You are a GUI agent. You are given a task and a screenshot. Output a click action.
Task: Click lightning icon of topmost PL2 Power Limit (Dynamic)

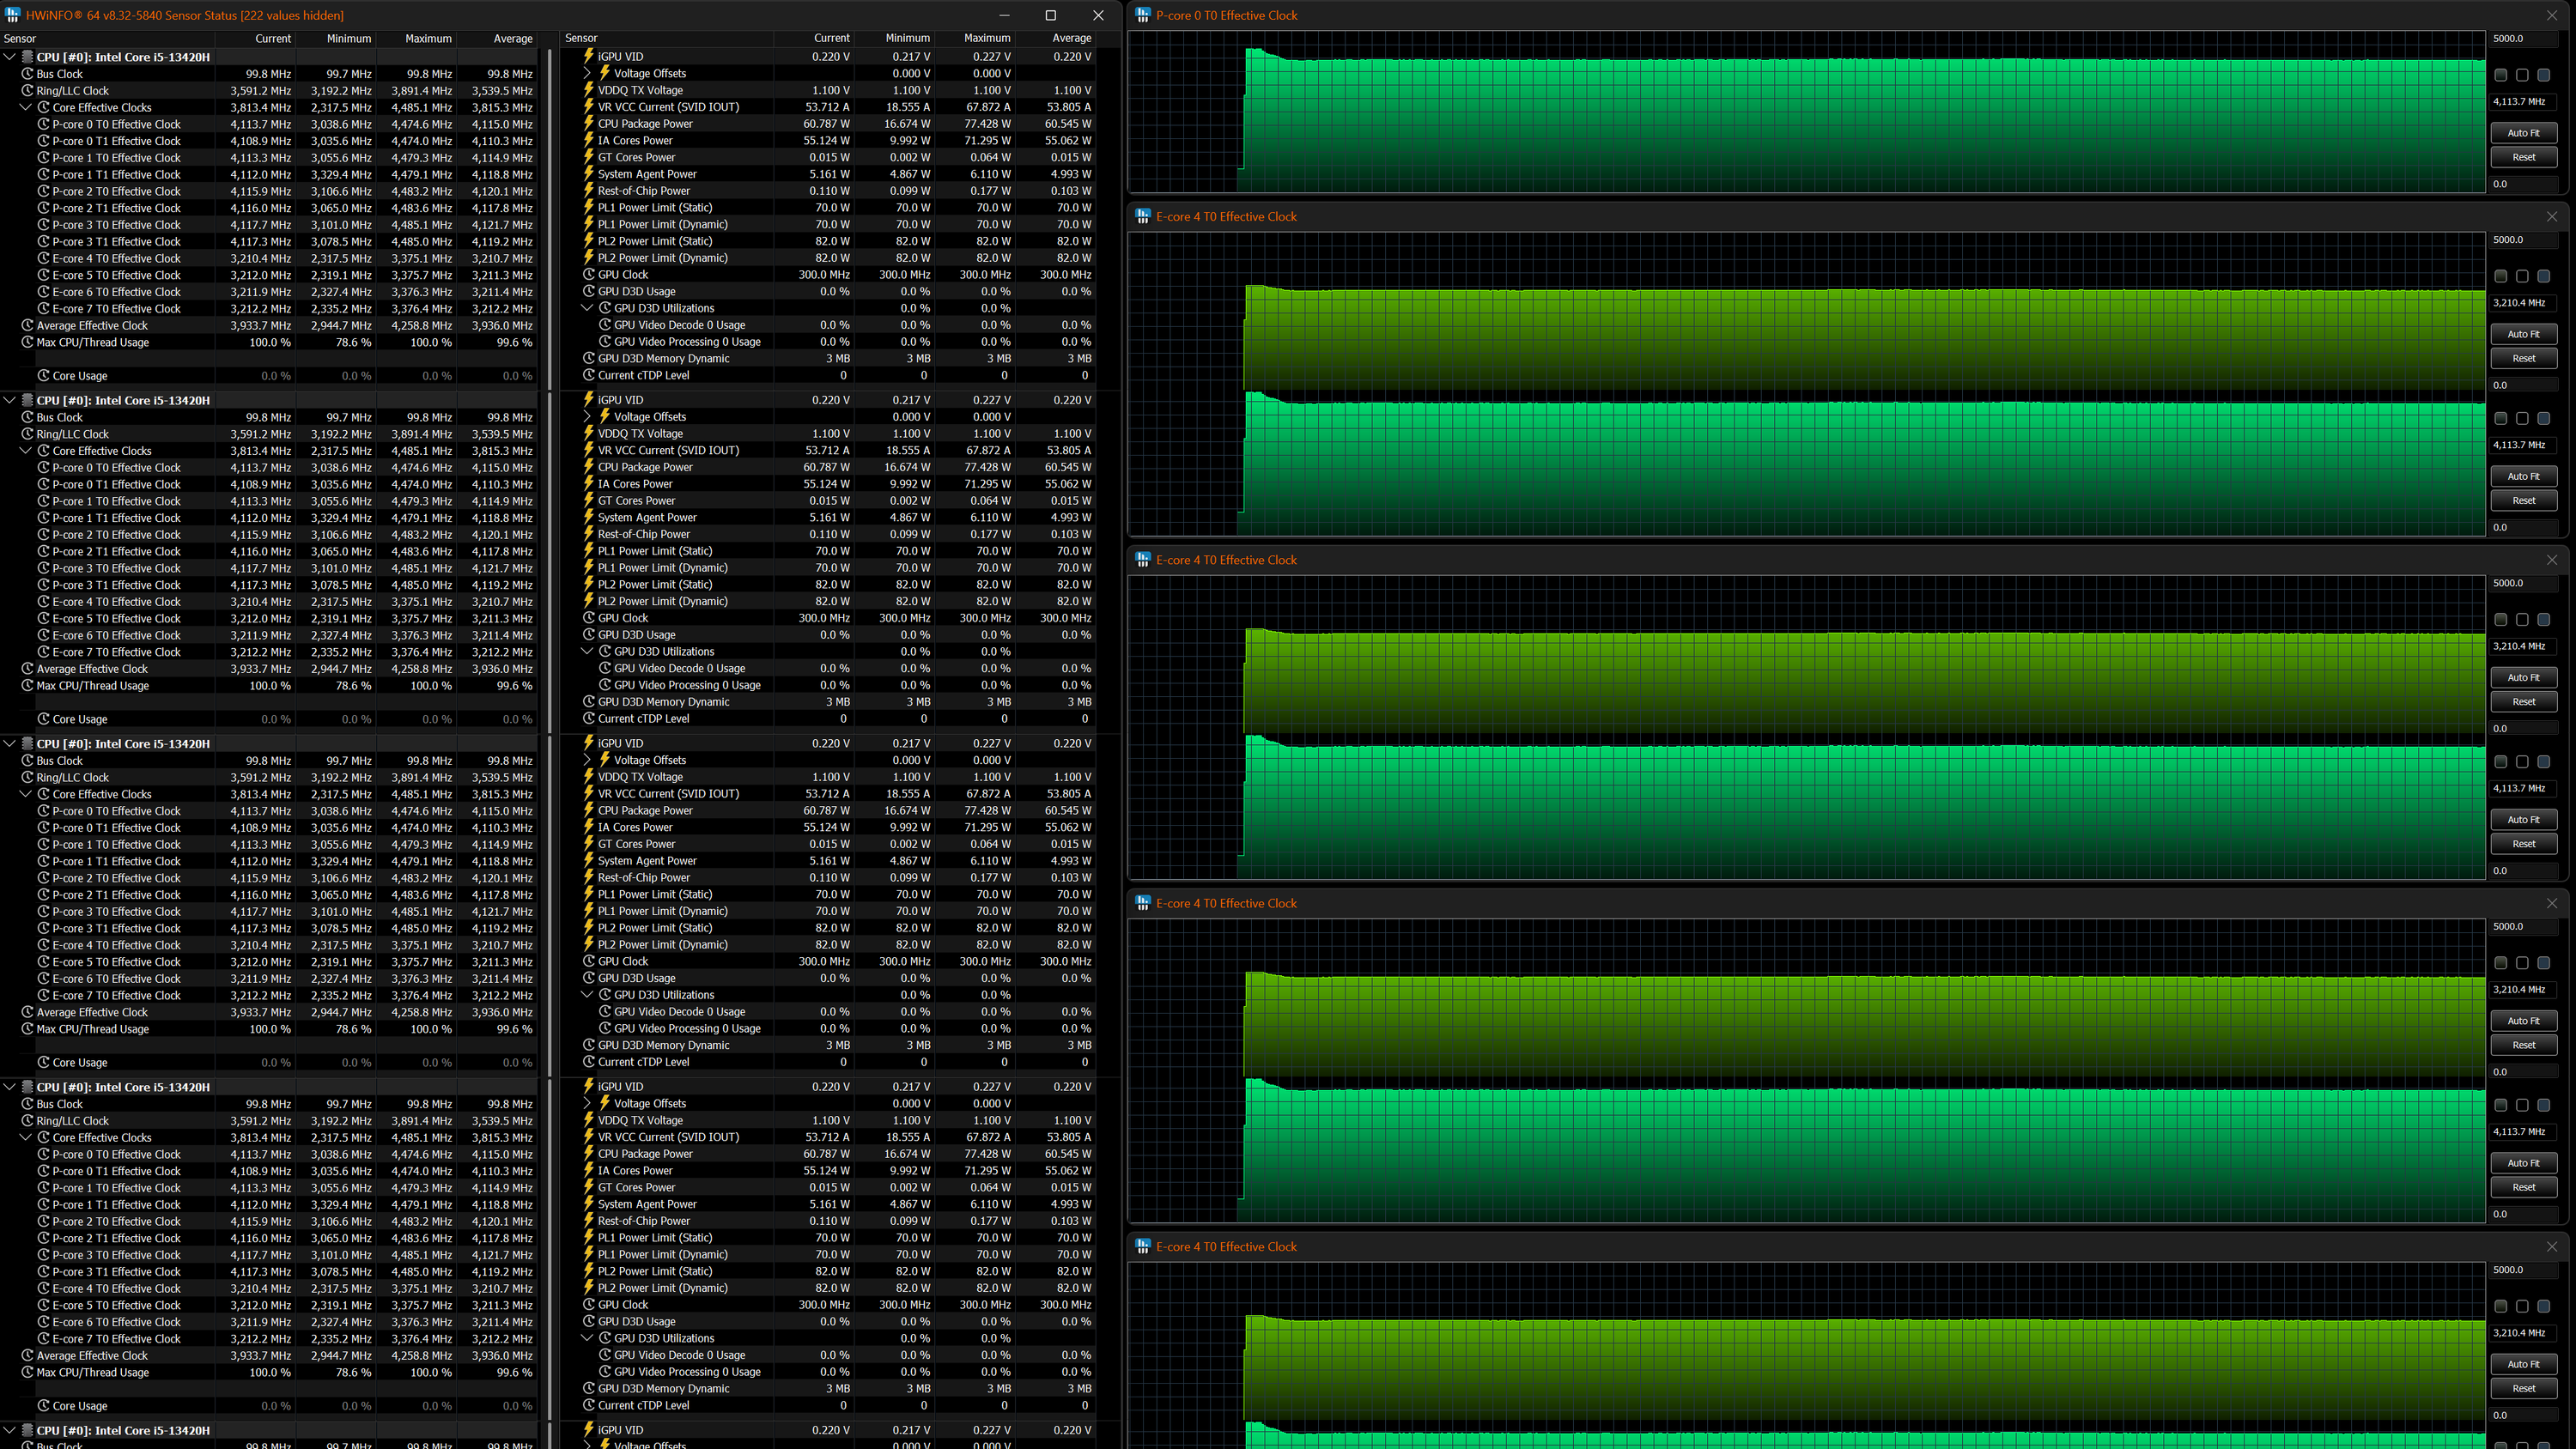pos(589,258)
